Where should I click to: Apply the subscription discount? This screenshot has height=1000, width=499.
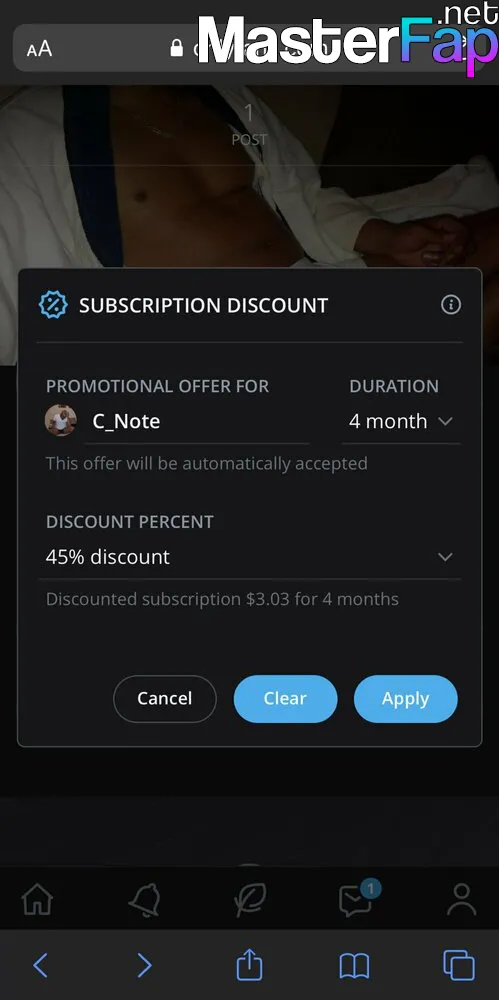point(406,698)
